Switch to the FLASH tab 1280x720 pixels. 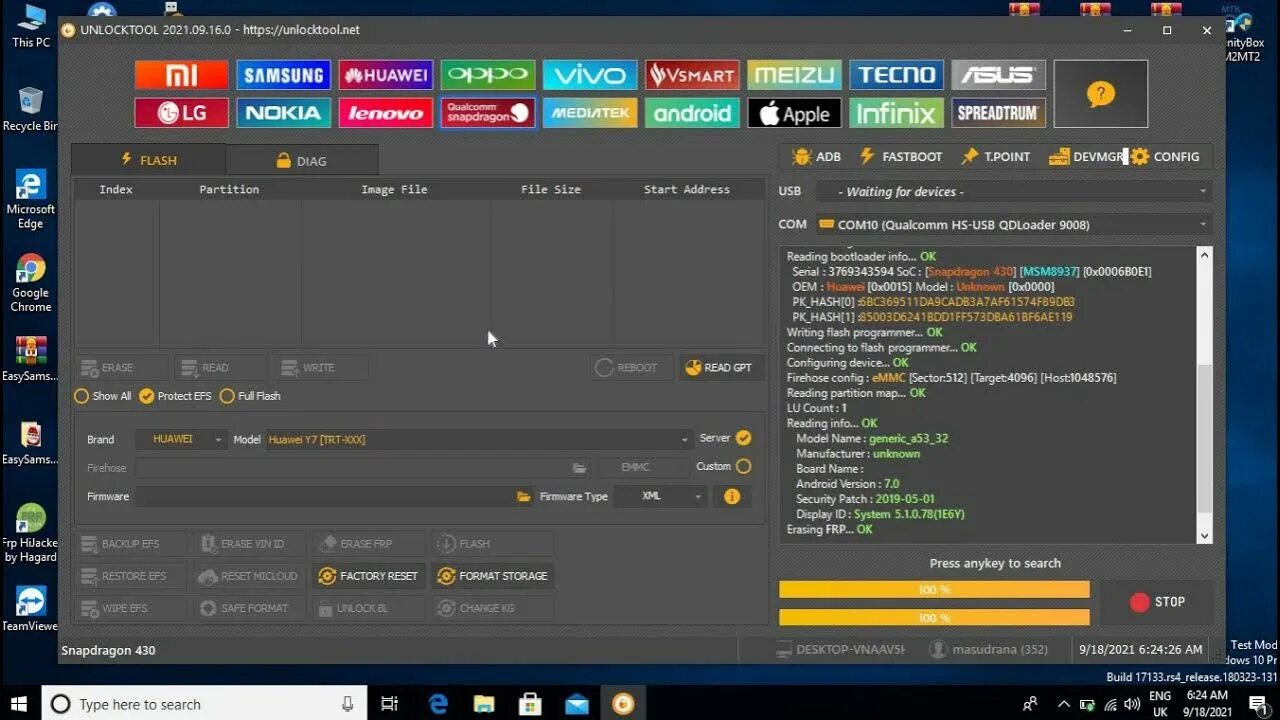click(148, 160)
